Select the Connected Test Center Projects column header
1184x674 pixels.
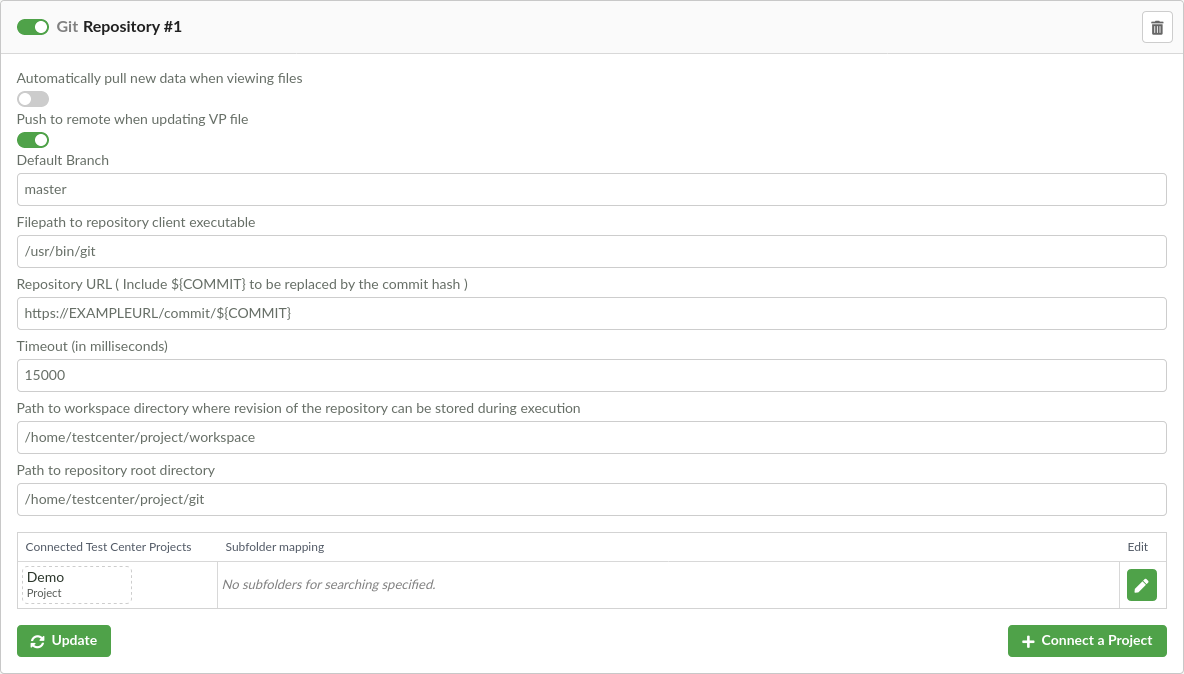108,547
